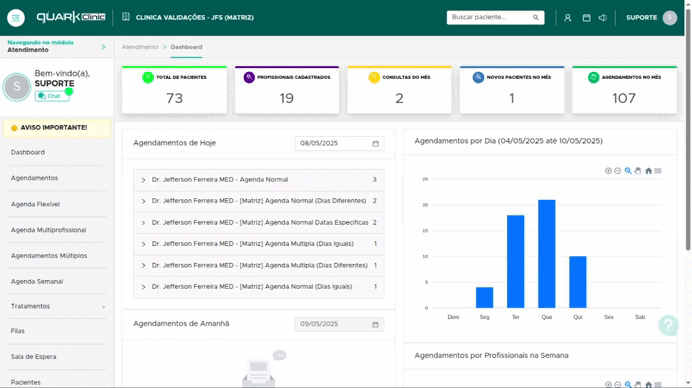
Task: Open the AVISO IMPORTANTE! notice
Action: click(x=57, y=128)
